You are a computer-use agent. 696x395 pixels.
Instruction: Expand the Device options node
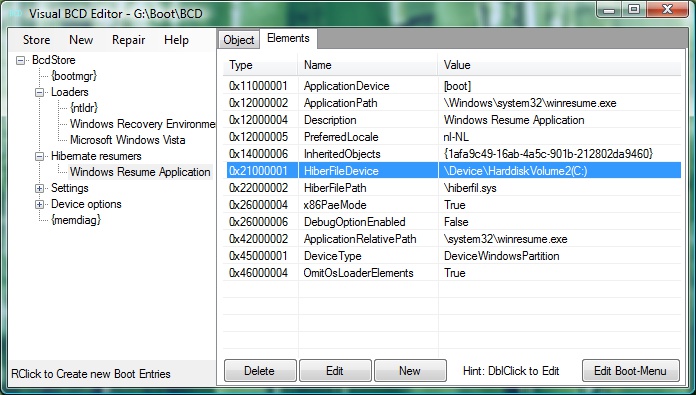[40, 204]
